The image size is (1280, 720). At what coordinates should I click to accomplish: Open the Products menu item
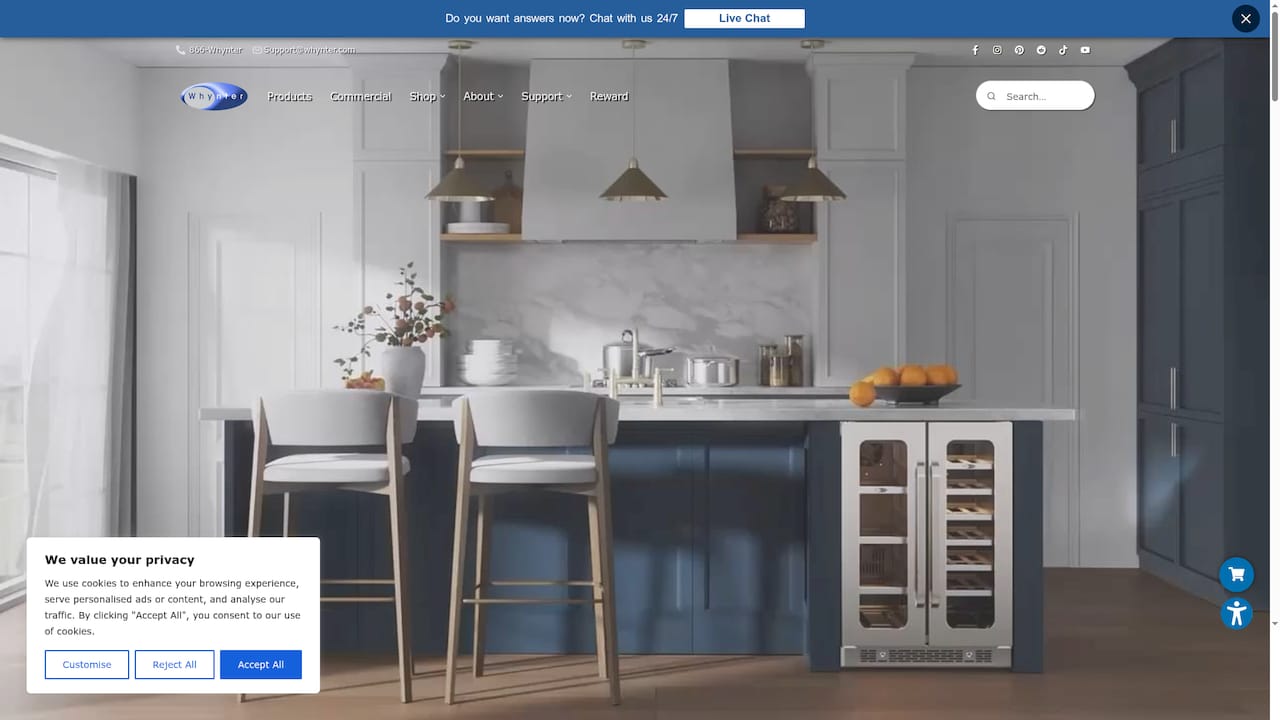click(x=290, y=96)
